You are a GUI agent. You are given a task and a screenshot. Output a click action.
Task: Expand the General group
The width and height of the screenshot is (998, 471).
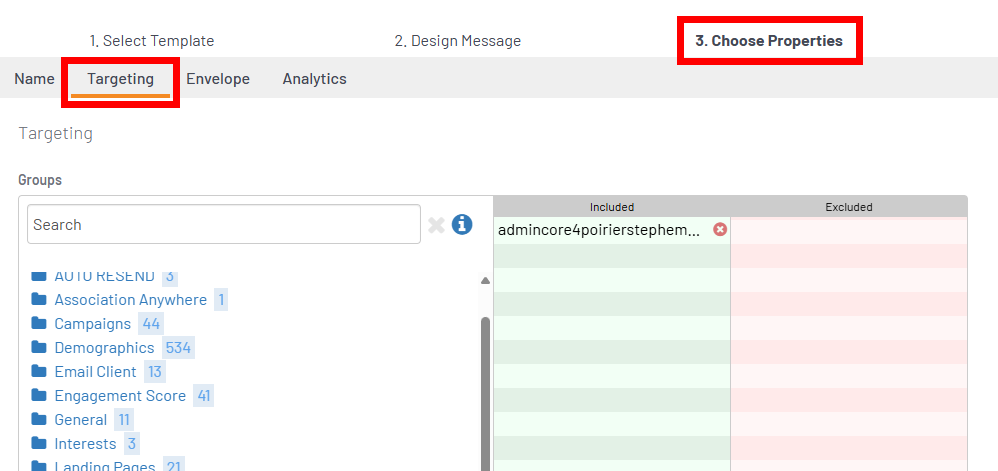(81, 420)
